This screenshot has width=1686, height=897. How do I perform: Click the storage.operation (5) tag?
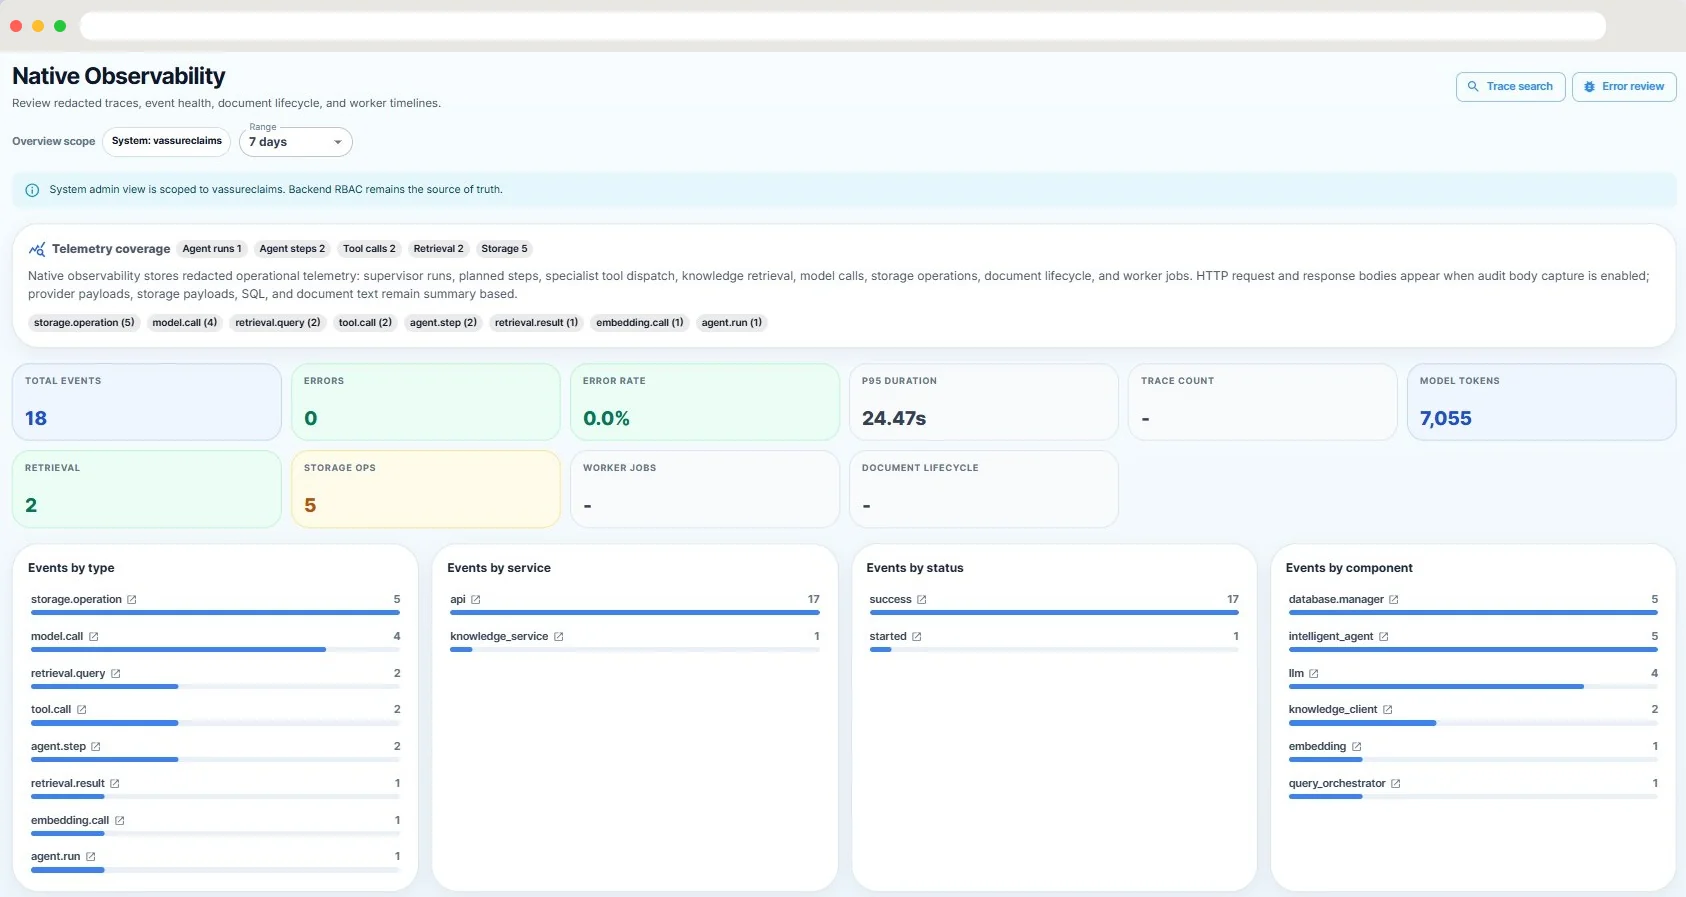click(84, 323)
